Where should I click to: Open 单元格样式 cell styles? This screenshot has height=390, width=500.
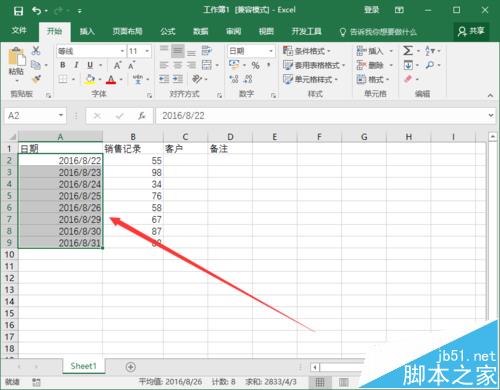[311, 79]
